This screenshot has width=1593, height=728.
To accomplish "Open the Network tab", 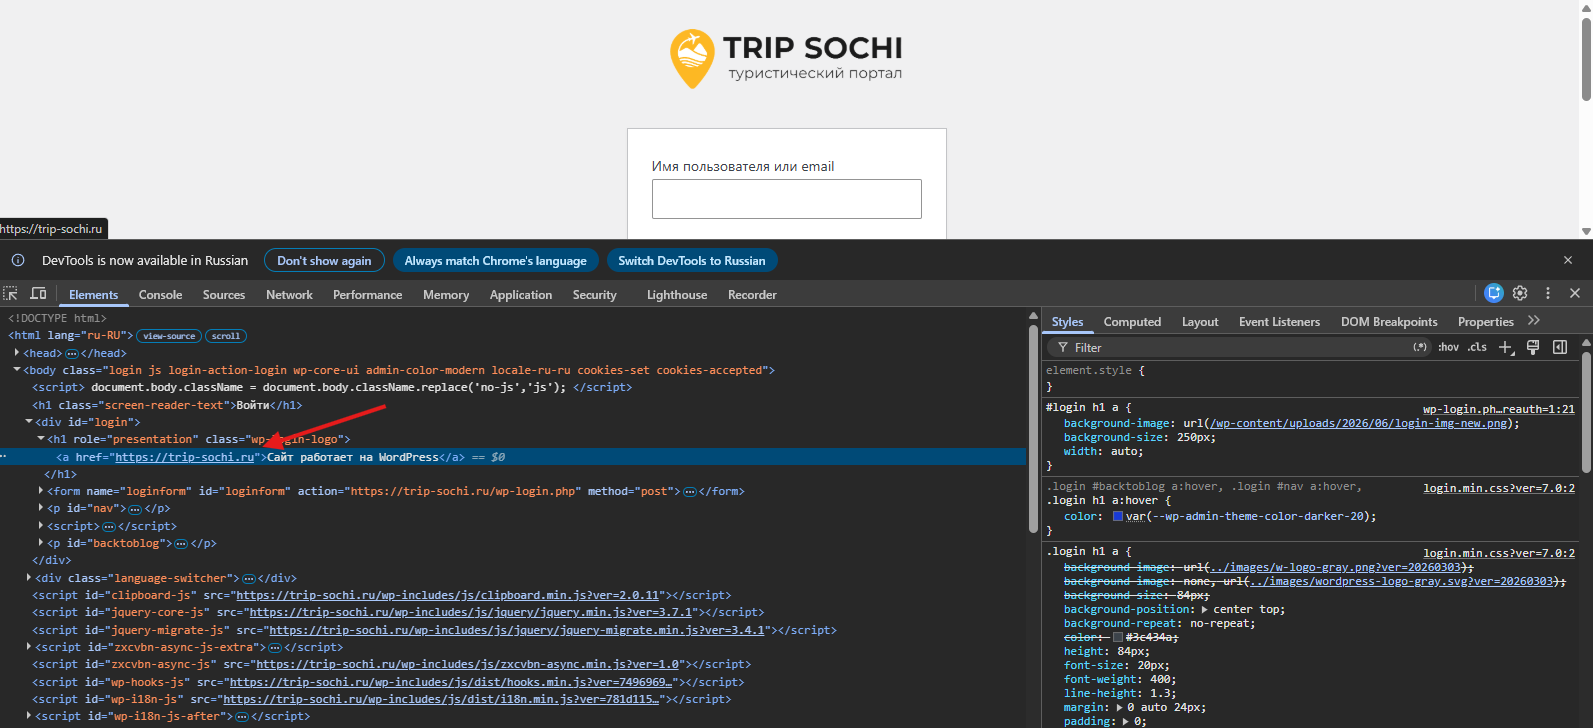I will click(289, 295).
